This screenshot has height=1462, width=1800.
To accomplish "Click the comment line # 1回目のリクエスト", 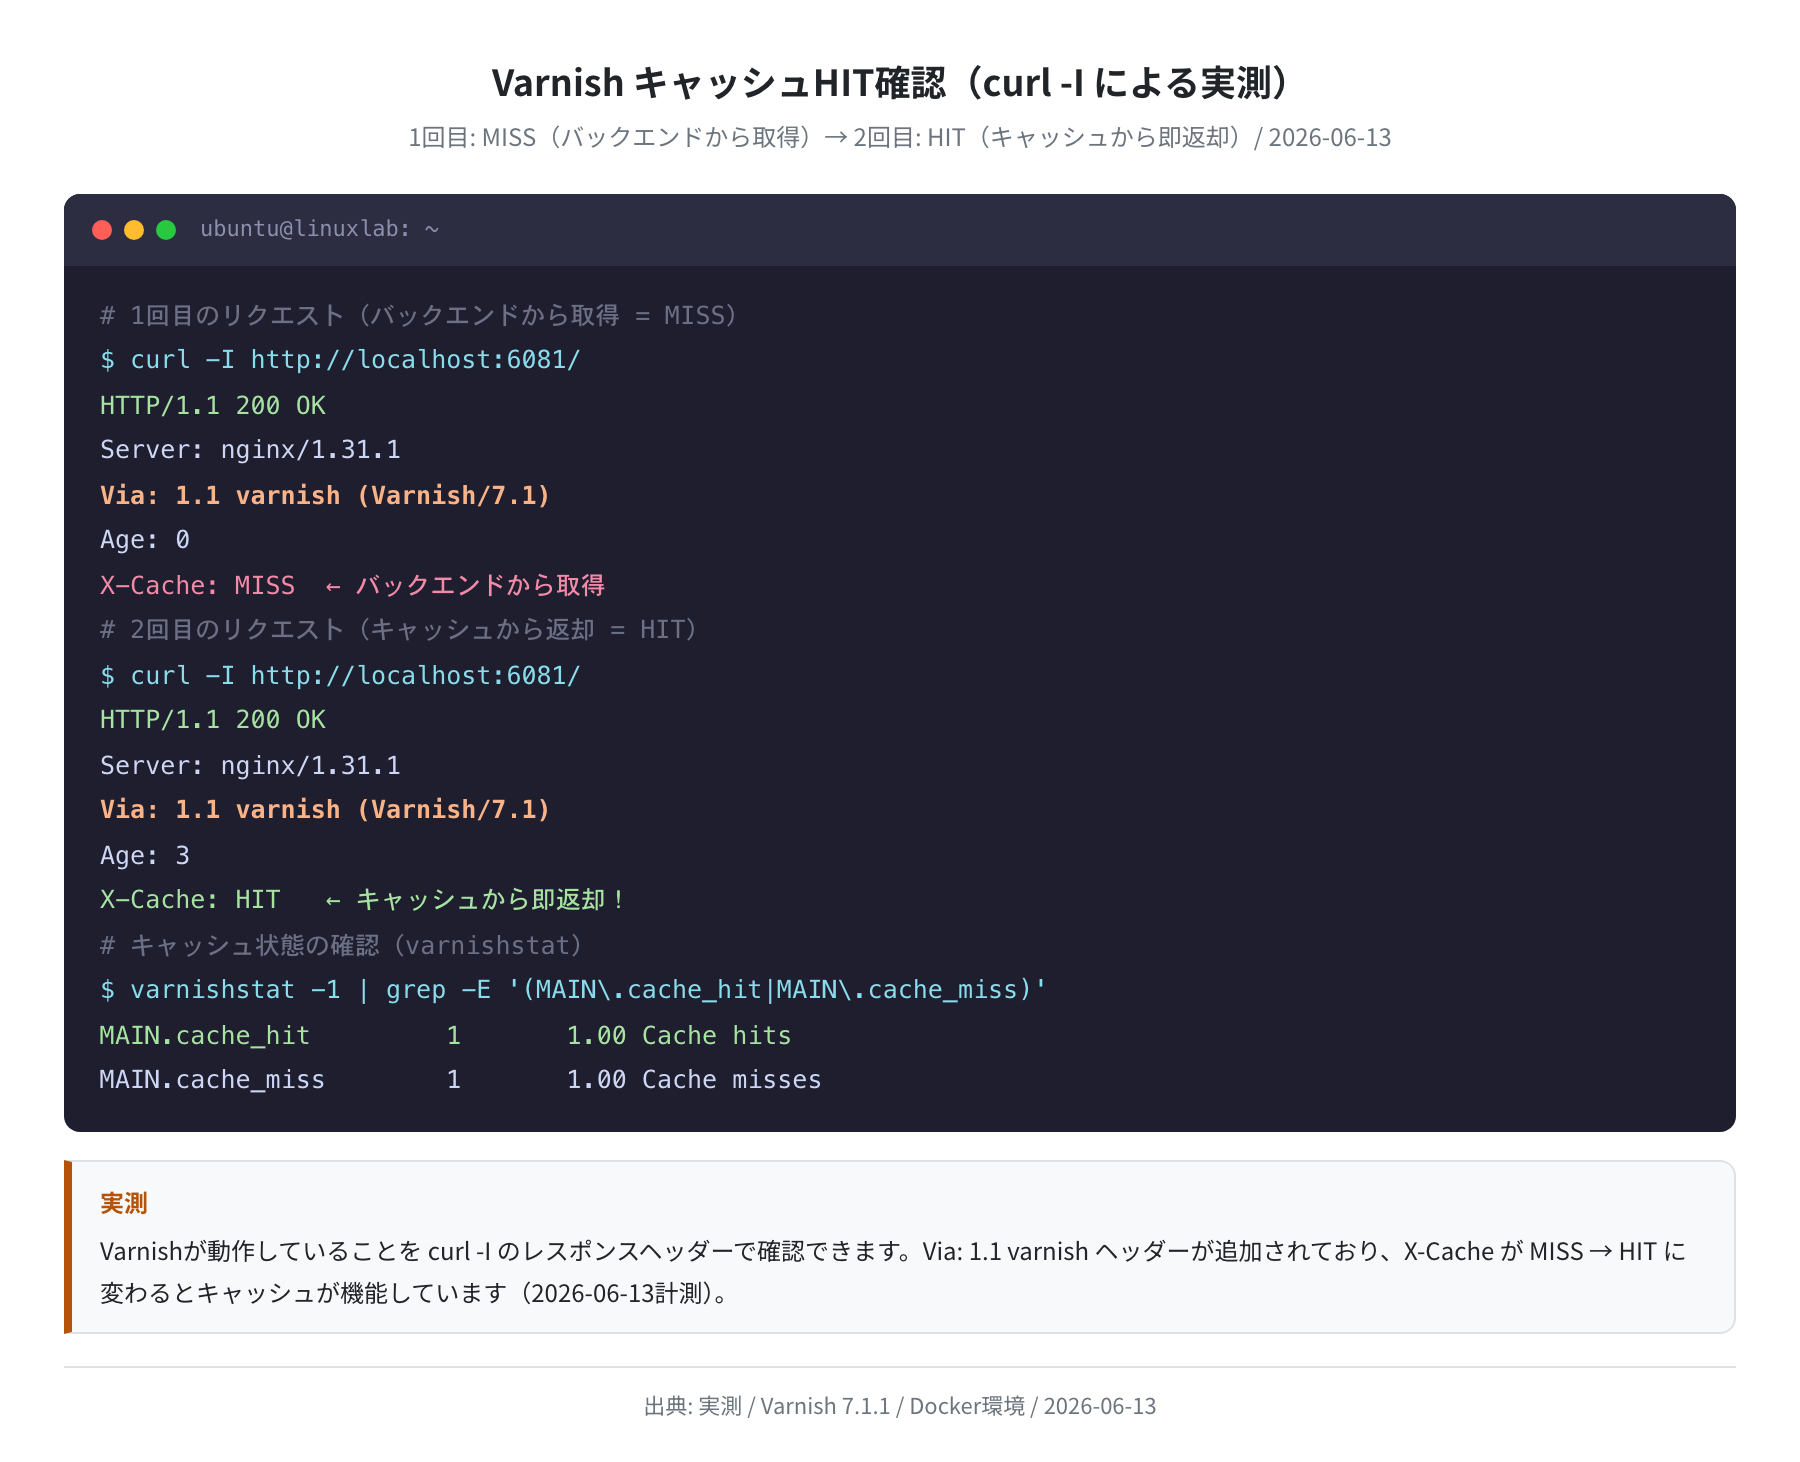I will (419, 315).
